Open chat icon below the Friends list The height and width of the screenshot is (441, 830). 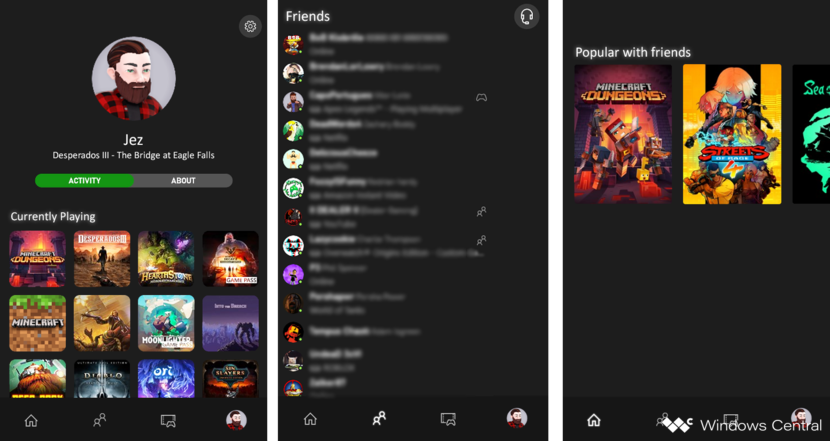(448, 419)
